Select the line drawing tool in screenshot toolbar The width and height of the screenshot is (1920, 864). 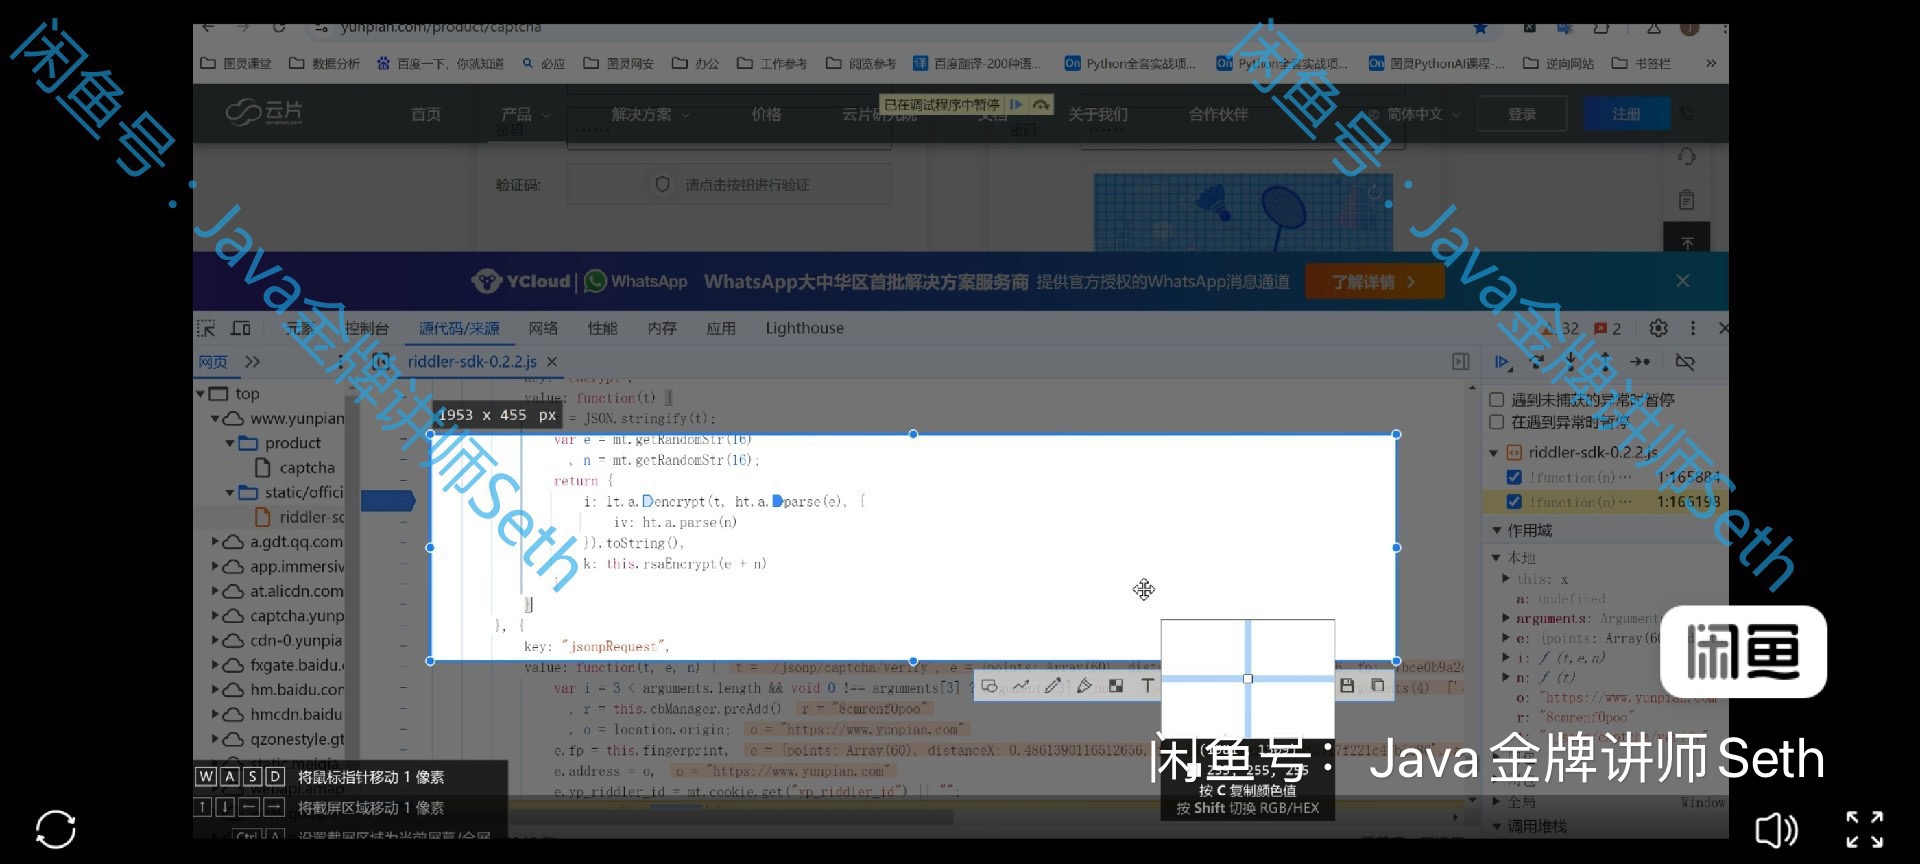[1021, 686]
